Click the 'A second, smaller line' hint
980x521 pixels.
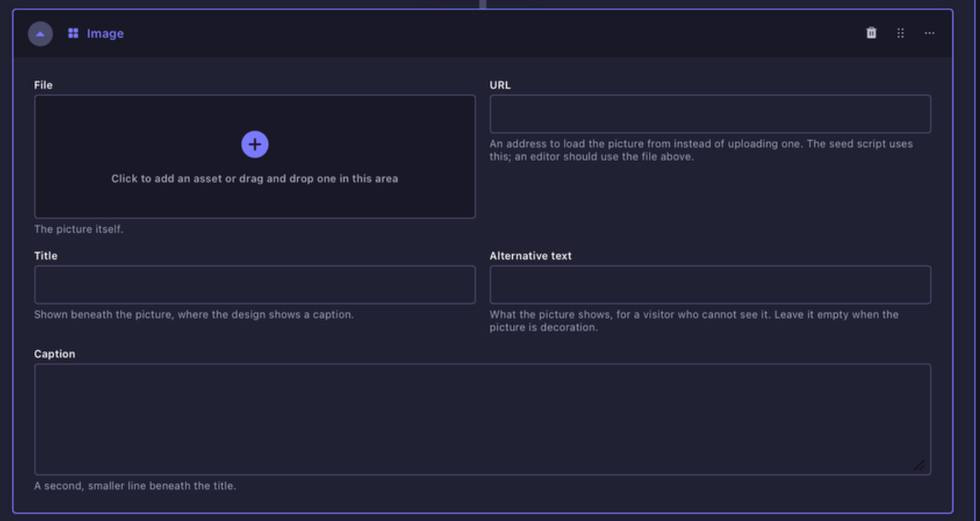click(135, 485)
